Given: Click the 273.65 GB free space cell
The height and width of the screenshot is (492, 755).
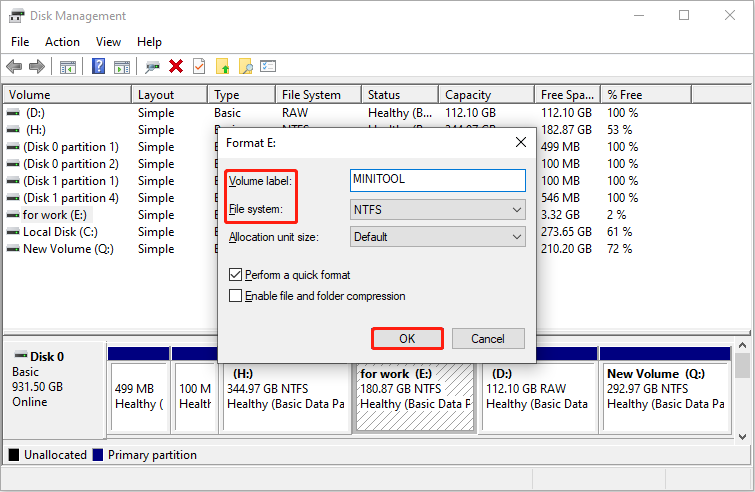Looking at the screenshot, I should pyautogui.click(x=566, y=232).
